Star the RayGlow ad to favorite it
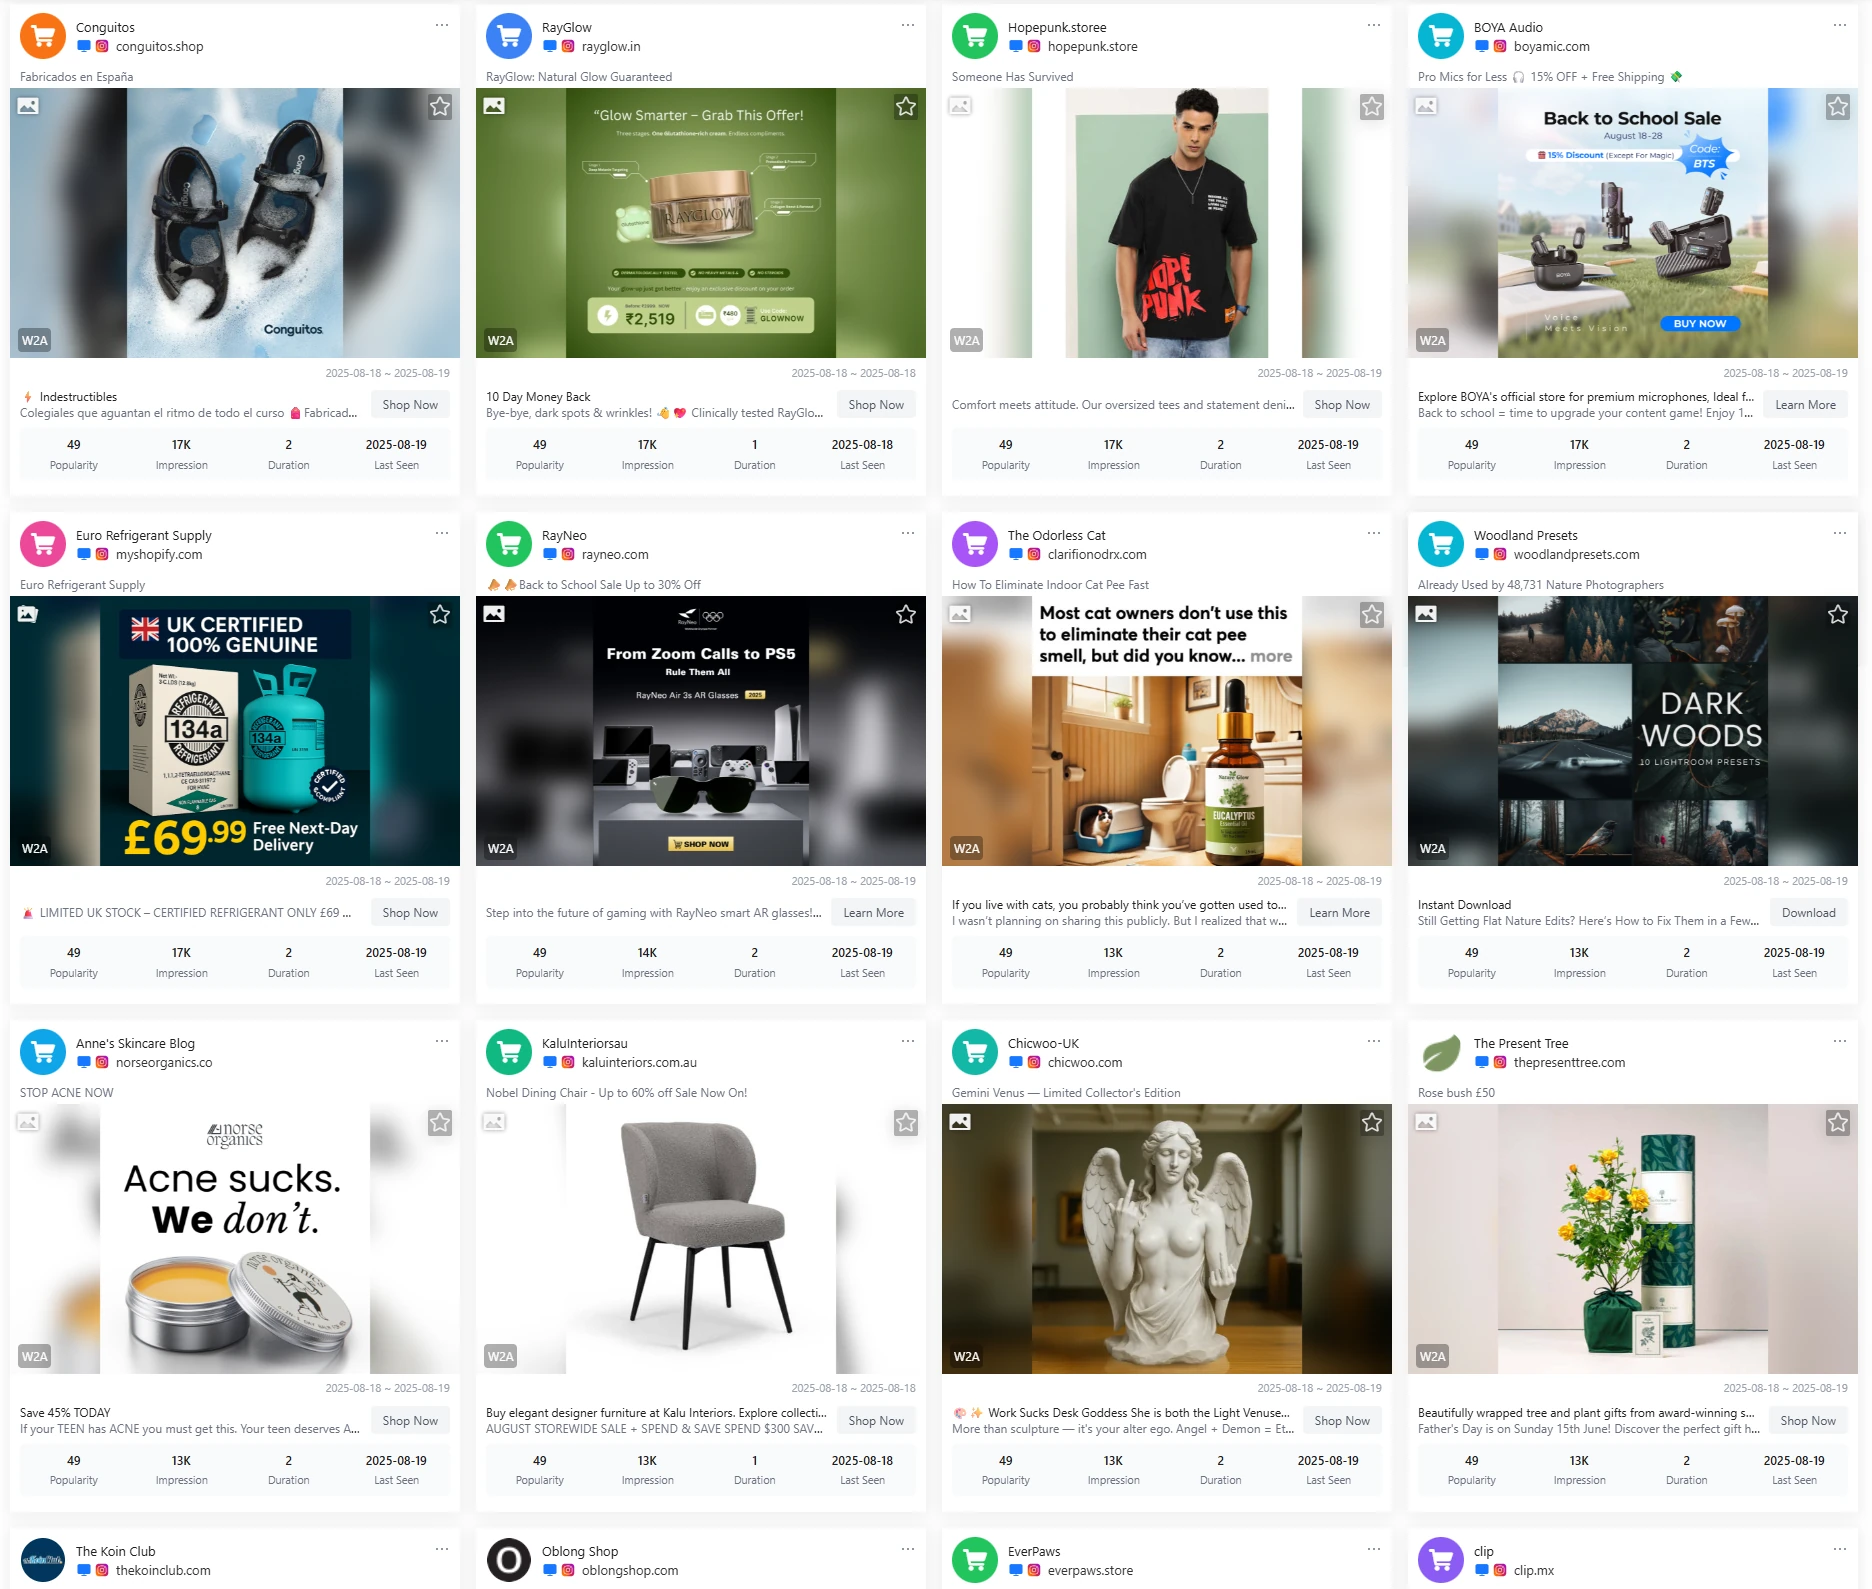 (x=905, y=107)
